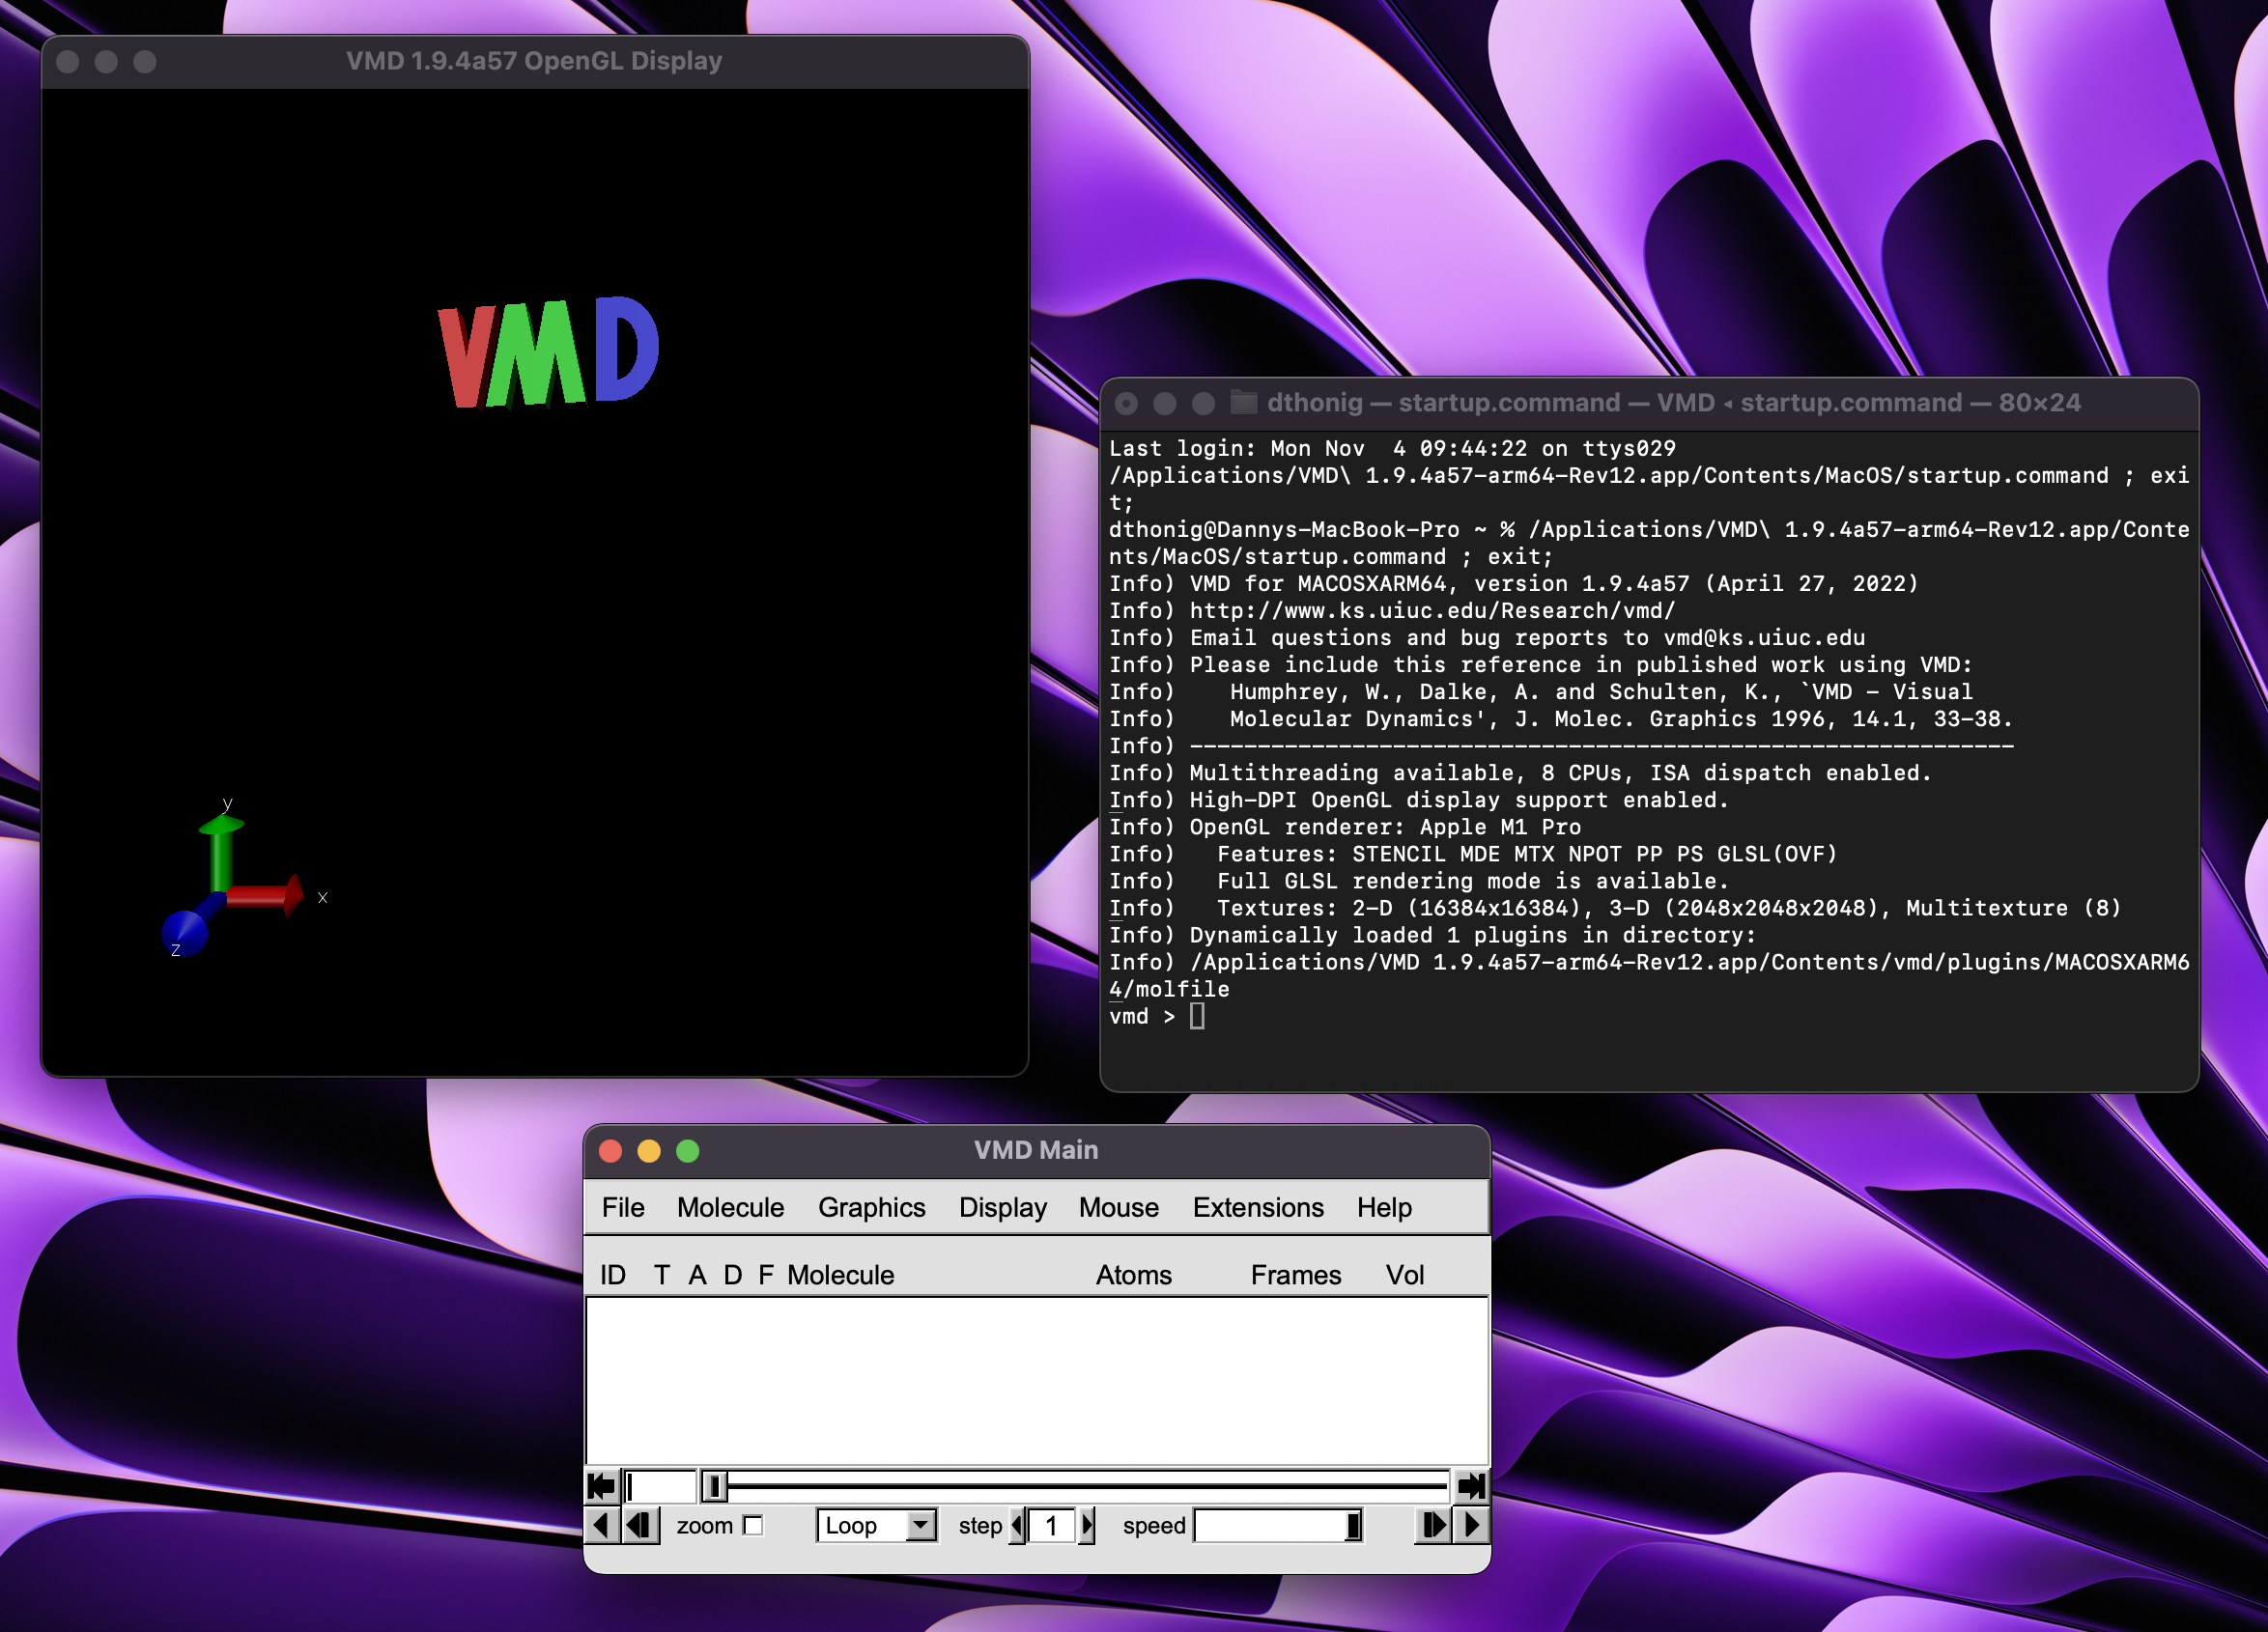Click the 'Full GLSL rendering mode is available' line
This screenshot has width=2268, height=1632.
[x=1419, y=880]
